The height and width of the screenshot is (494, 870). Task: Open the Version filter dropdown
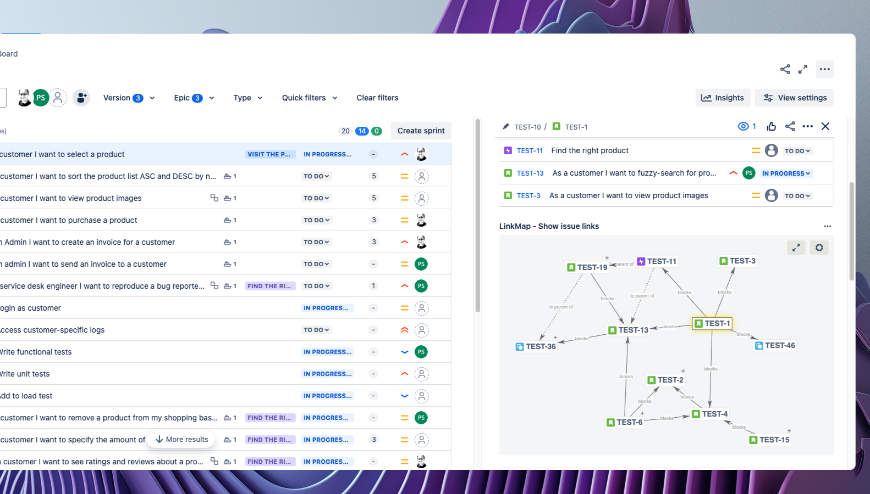pos(129,98)
